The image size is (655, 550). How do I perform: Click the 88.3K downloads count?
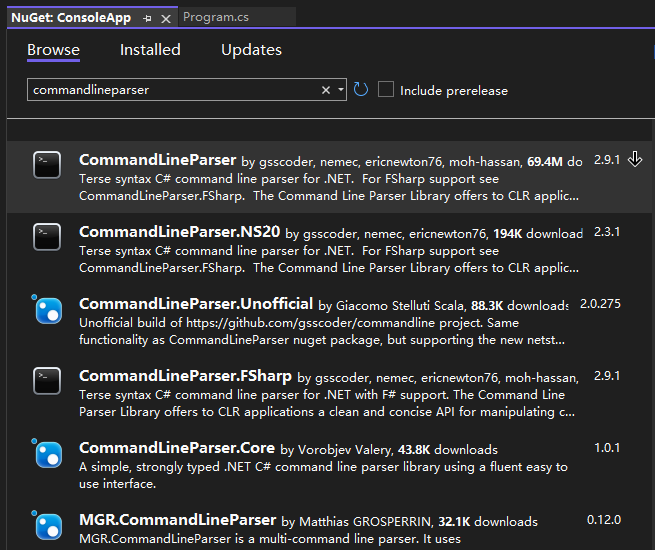tap(487, 306)
